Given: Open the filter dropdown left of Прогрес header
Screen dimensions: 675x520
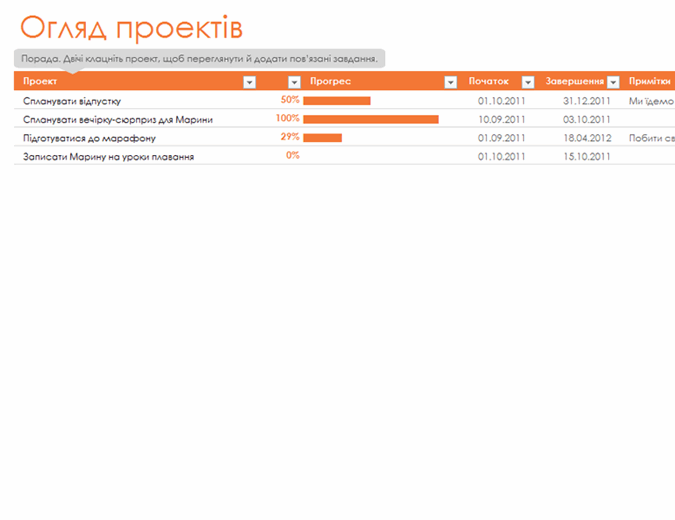Looking at the screenshot, I should [294, 82].
